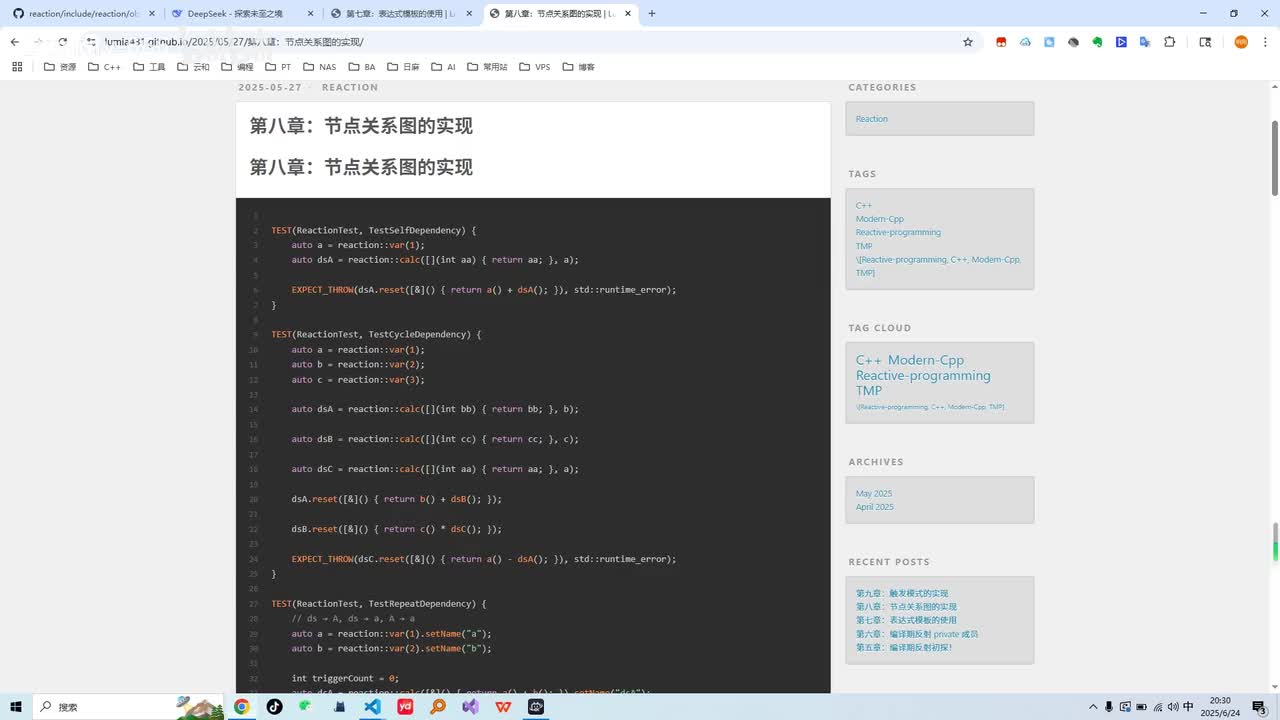Go back with browser back arrow

[x=14, y=42]
